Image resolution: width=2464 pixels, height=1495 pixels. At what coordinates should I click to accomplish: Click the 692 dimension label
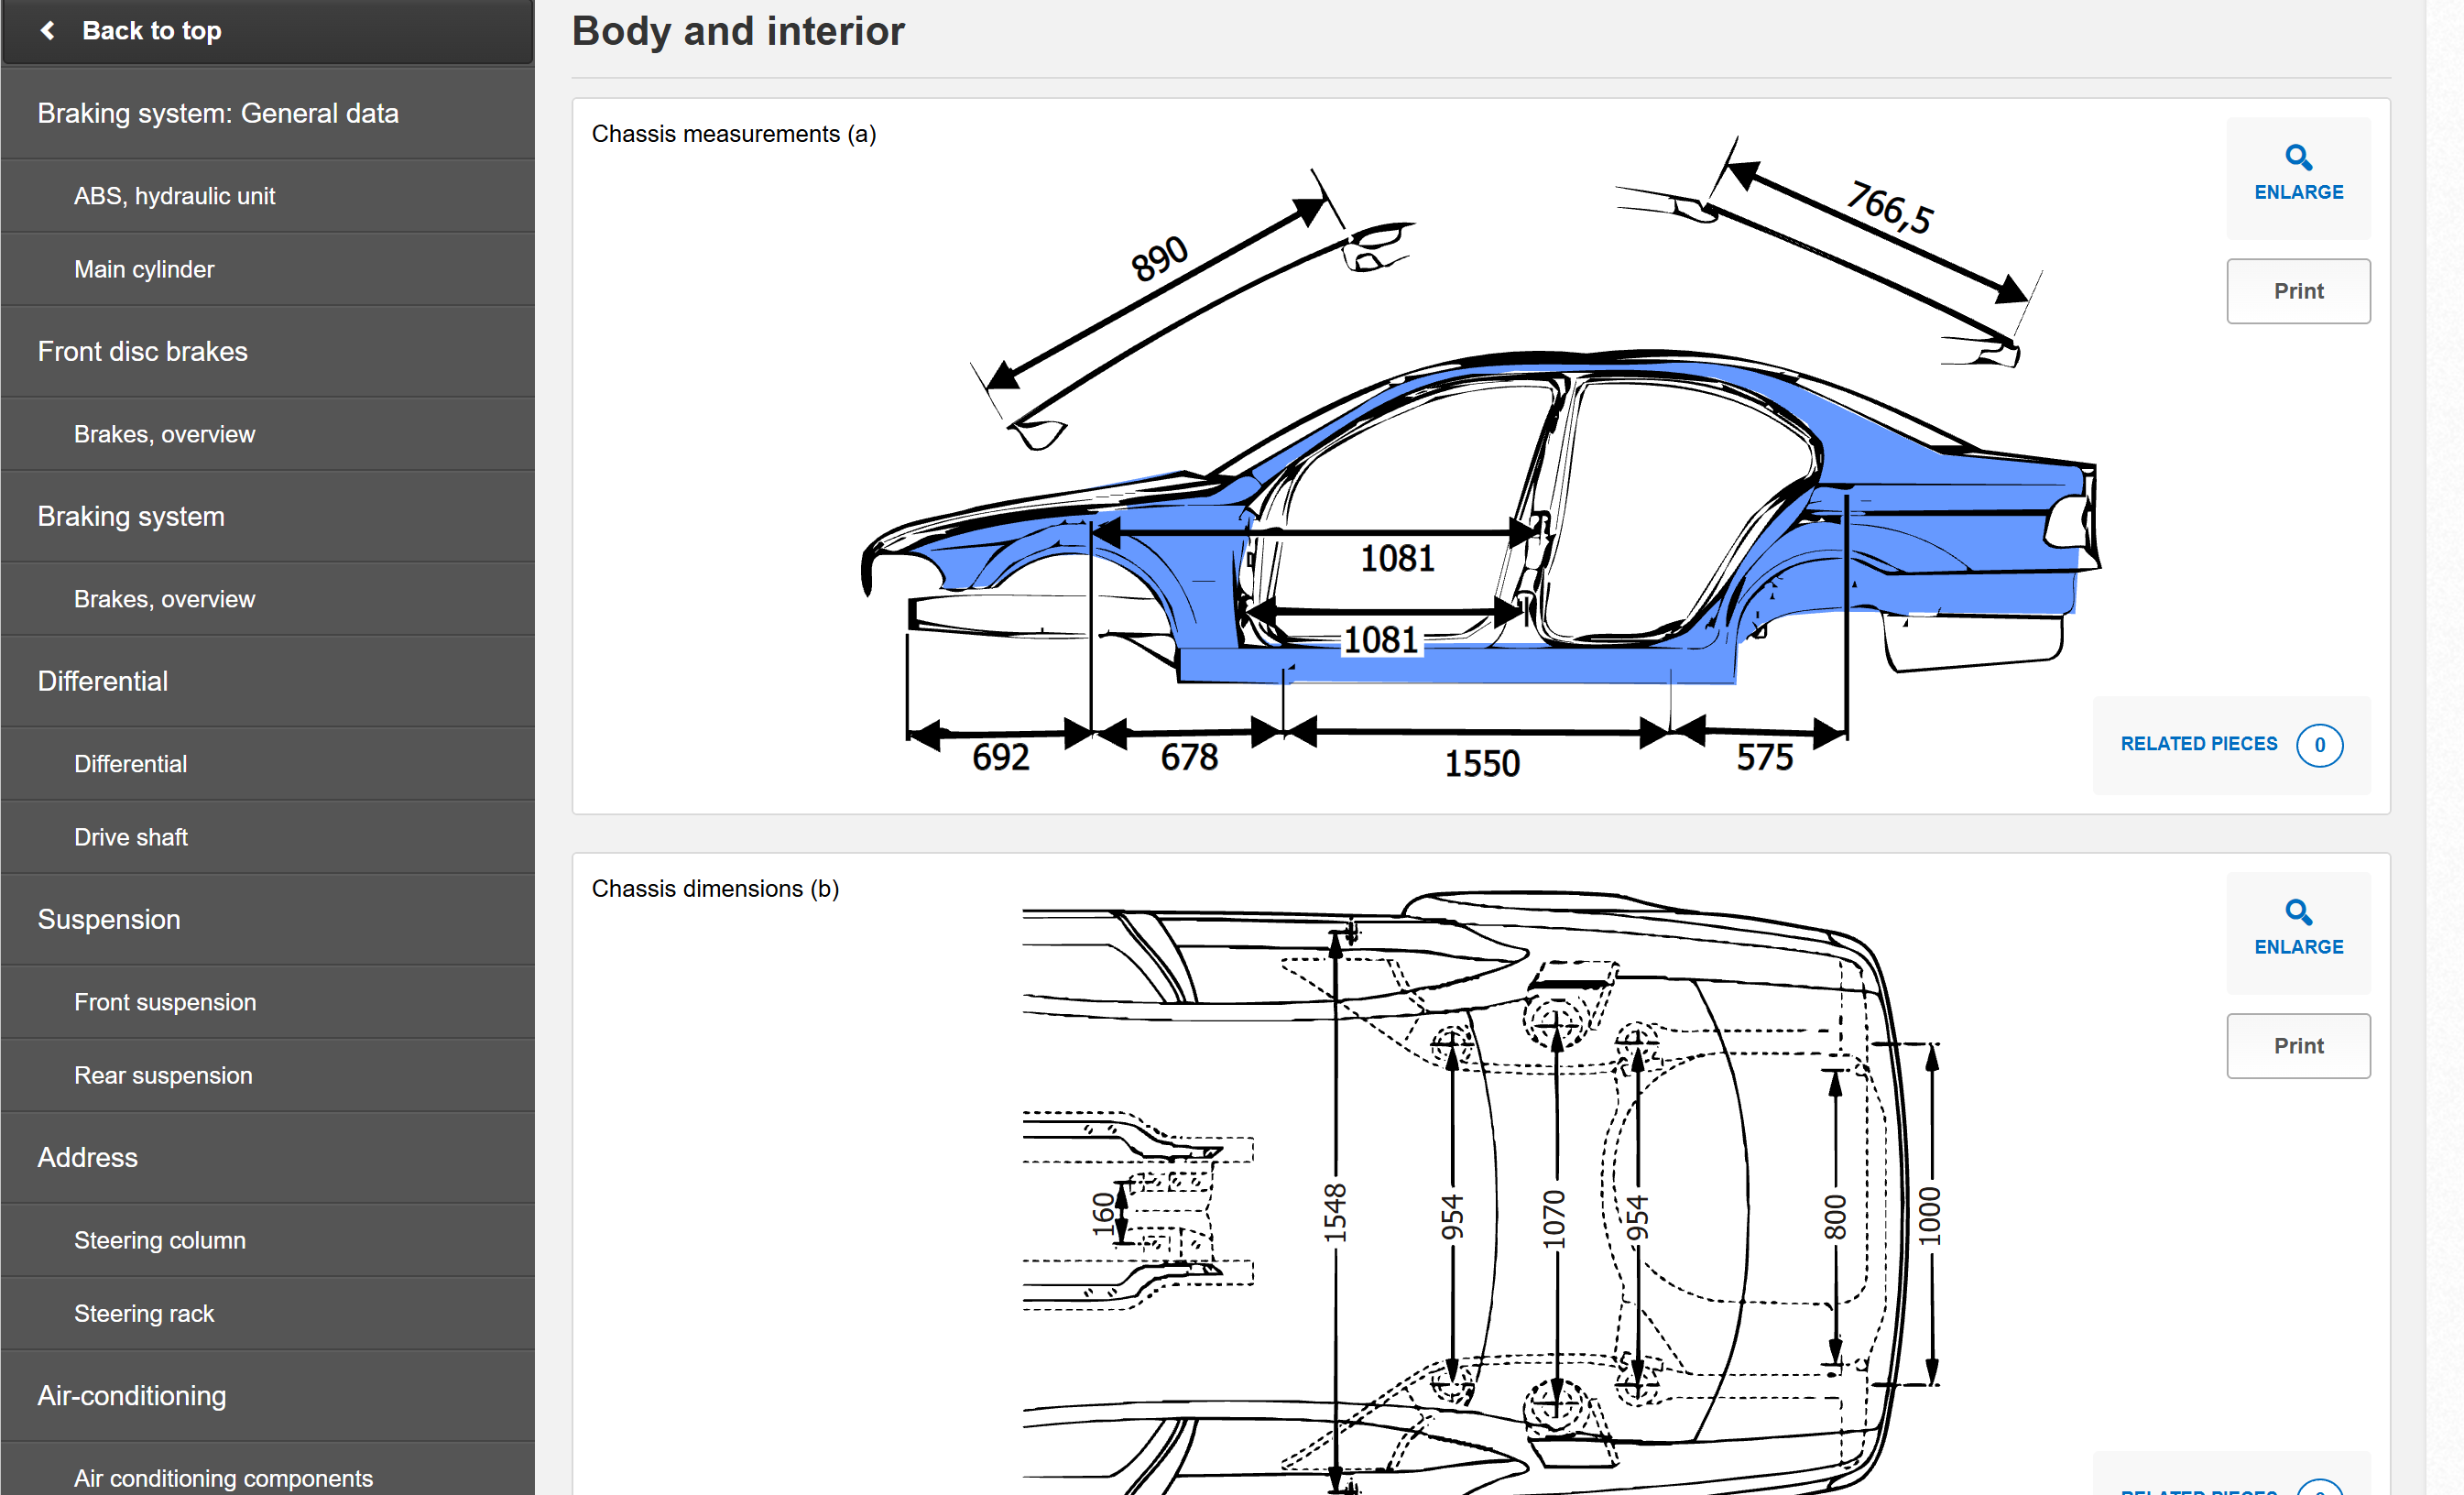(1000, 757)
